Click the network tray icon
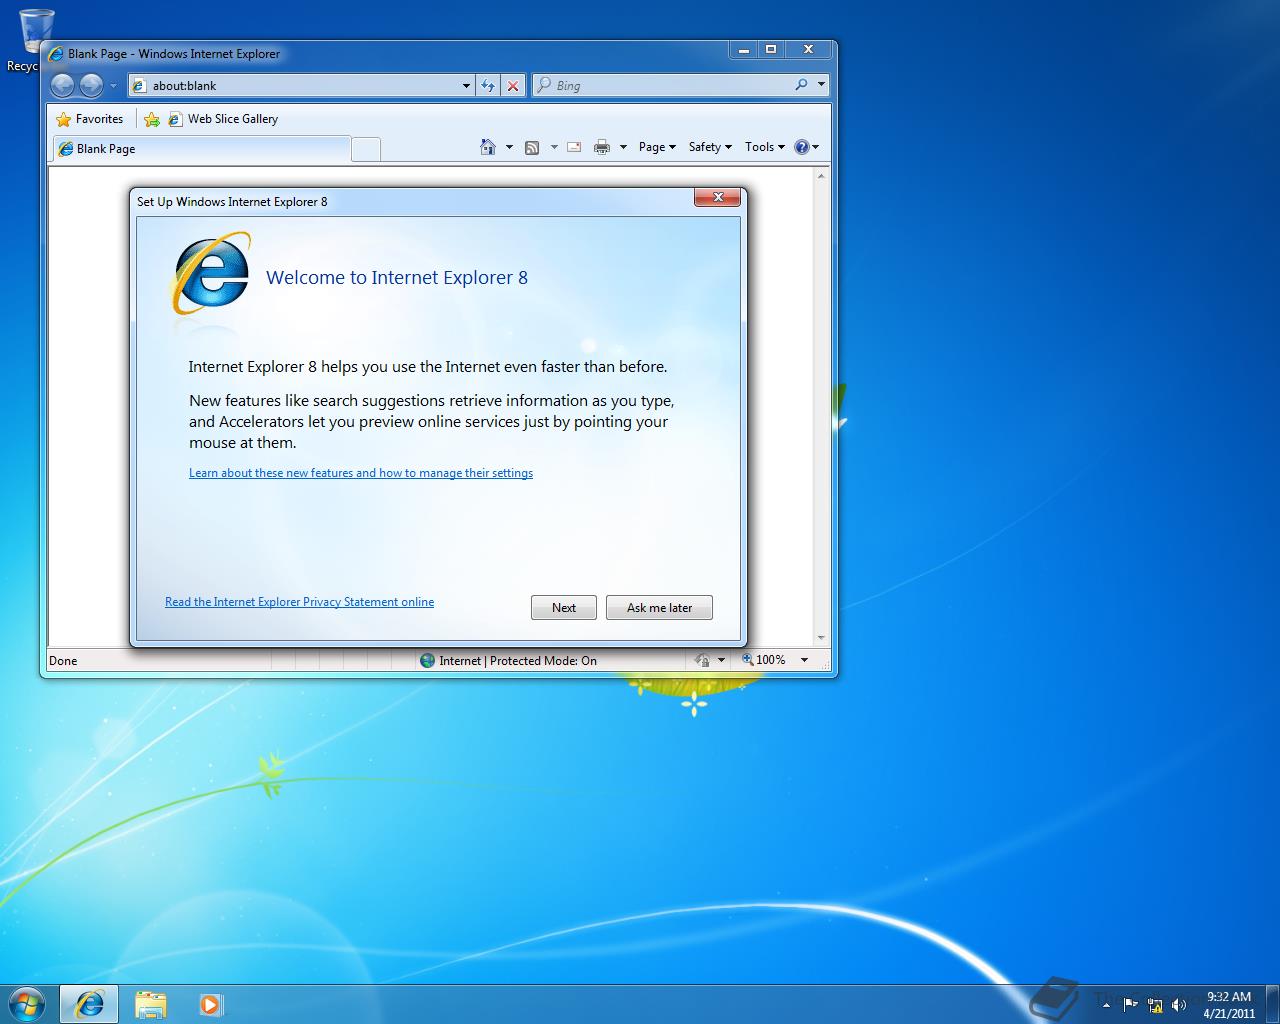 (x=1155, y=1005)
